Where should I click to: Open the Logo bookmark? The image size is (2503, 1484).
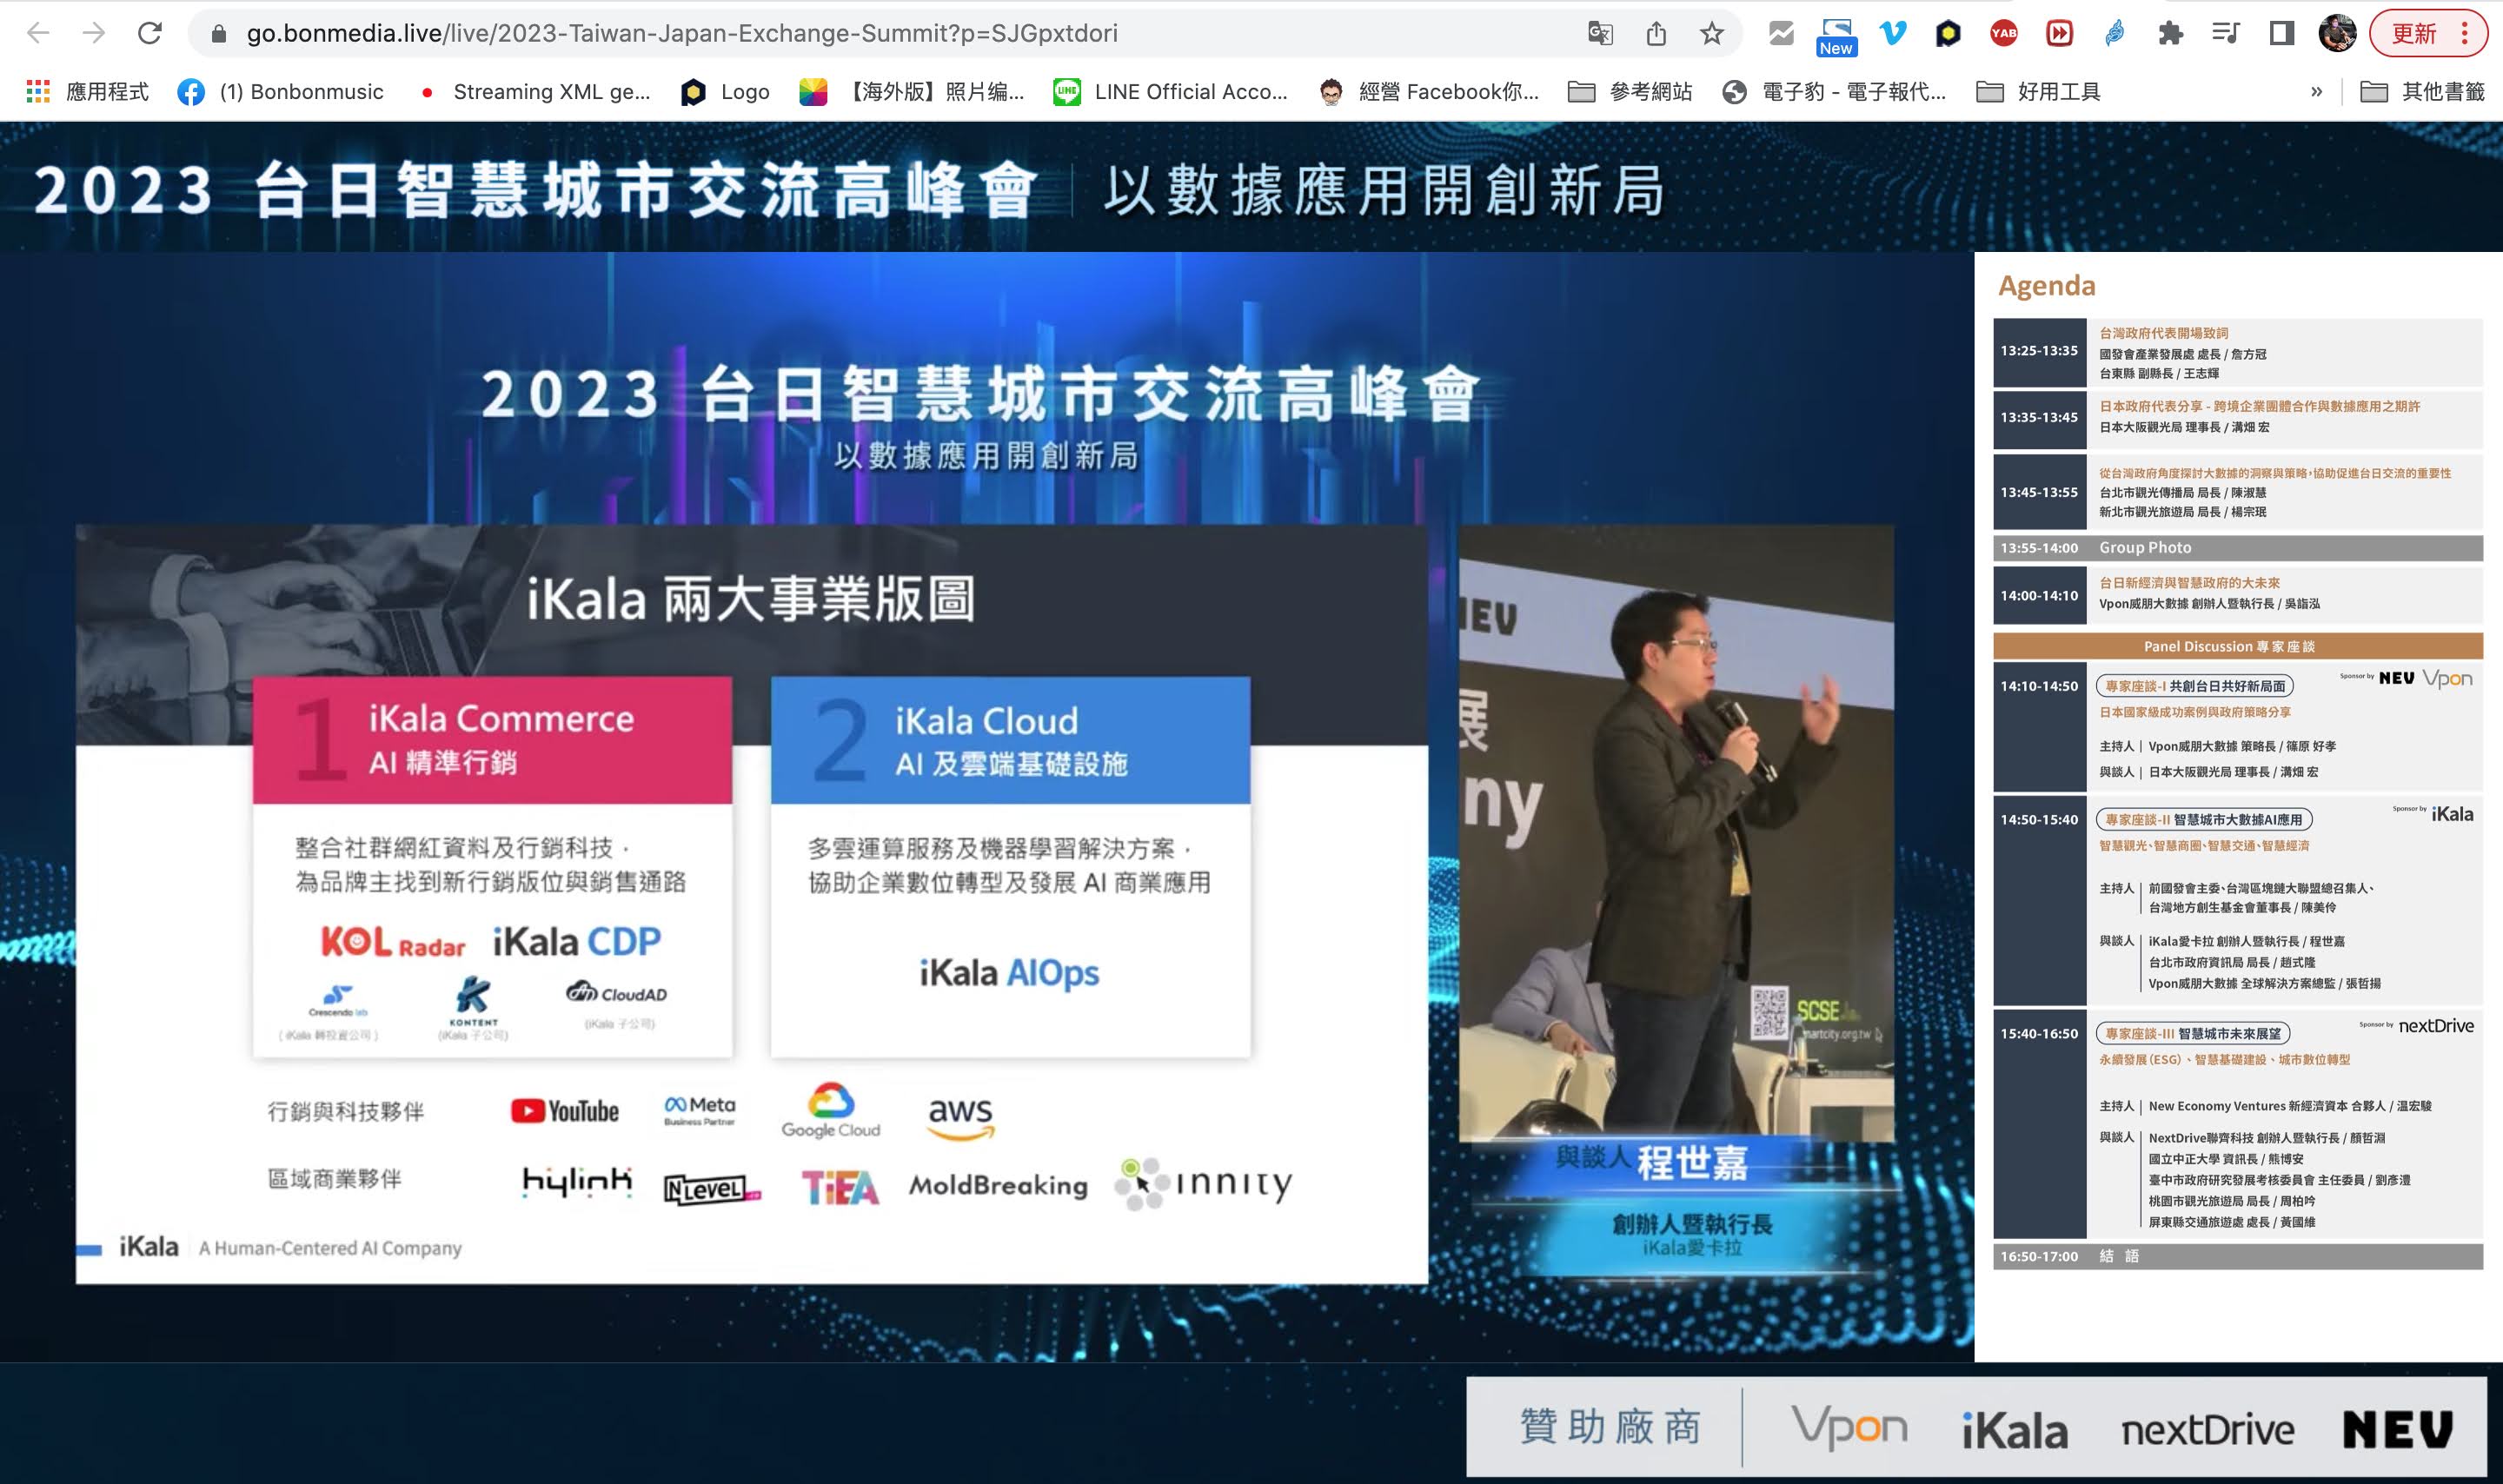point(725,92)
